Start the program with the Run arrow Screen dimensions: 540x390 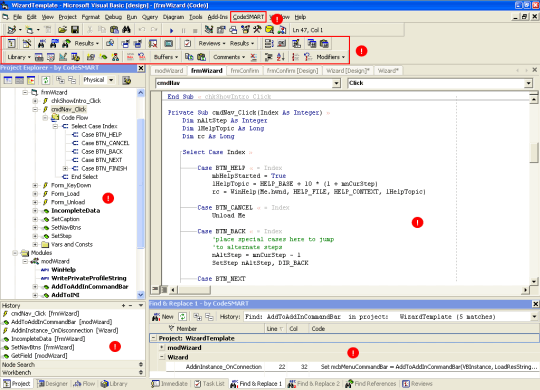point(171,30)
